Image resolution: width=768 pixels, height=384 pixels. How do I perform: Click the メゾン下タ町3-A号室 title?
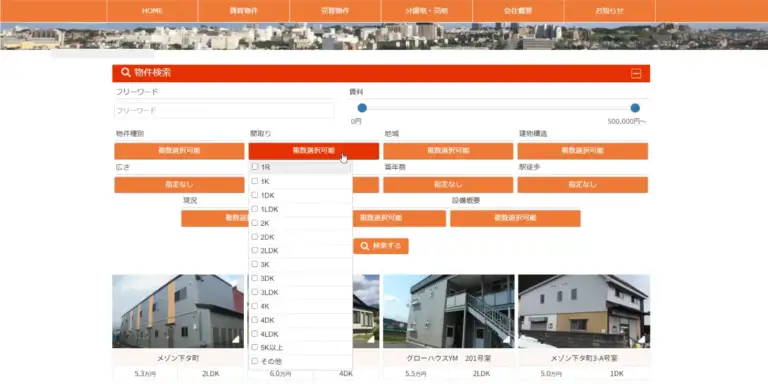[584, 358]
